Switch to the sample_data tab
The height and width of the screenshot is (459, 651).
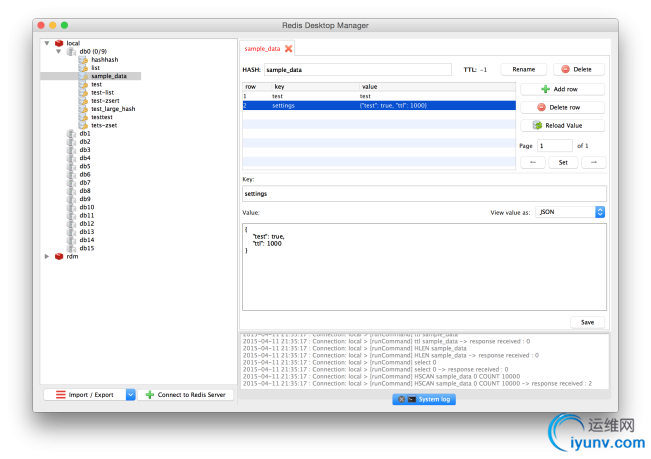[x=262, y=49]
